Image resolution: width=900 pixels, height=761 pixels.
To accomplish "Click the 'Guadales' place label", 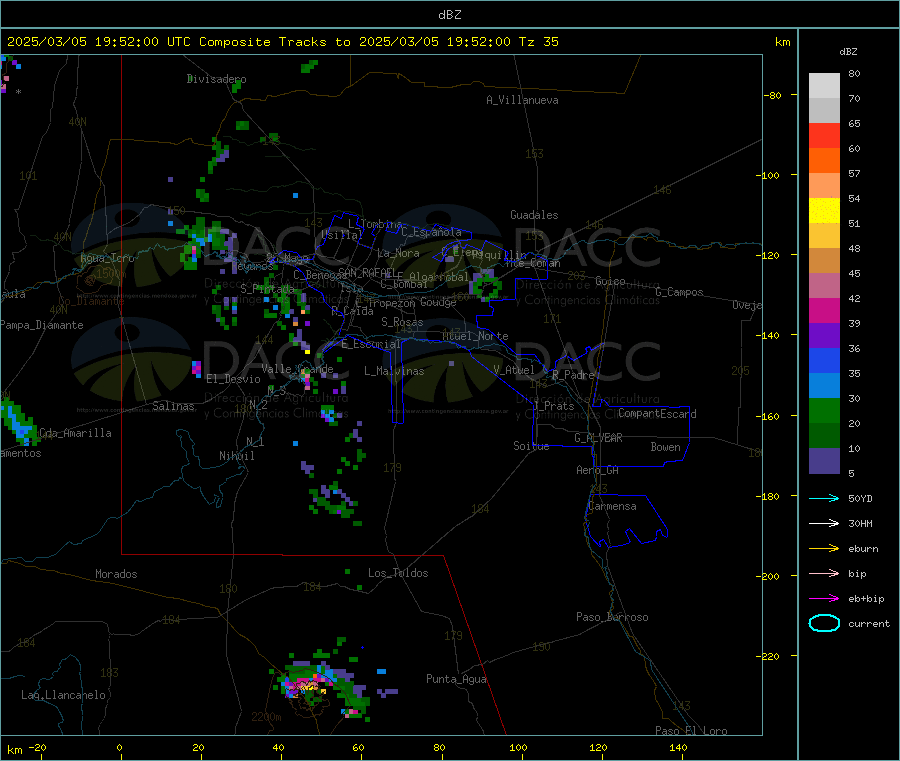I will (x=534, y=215).
